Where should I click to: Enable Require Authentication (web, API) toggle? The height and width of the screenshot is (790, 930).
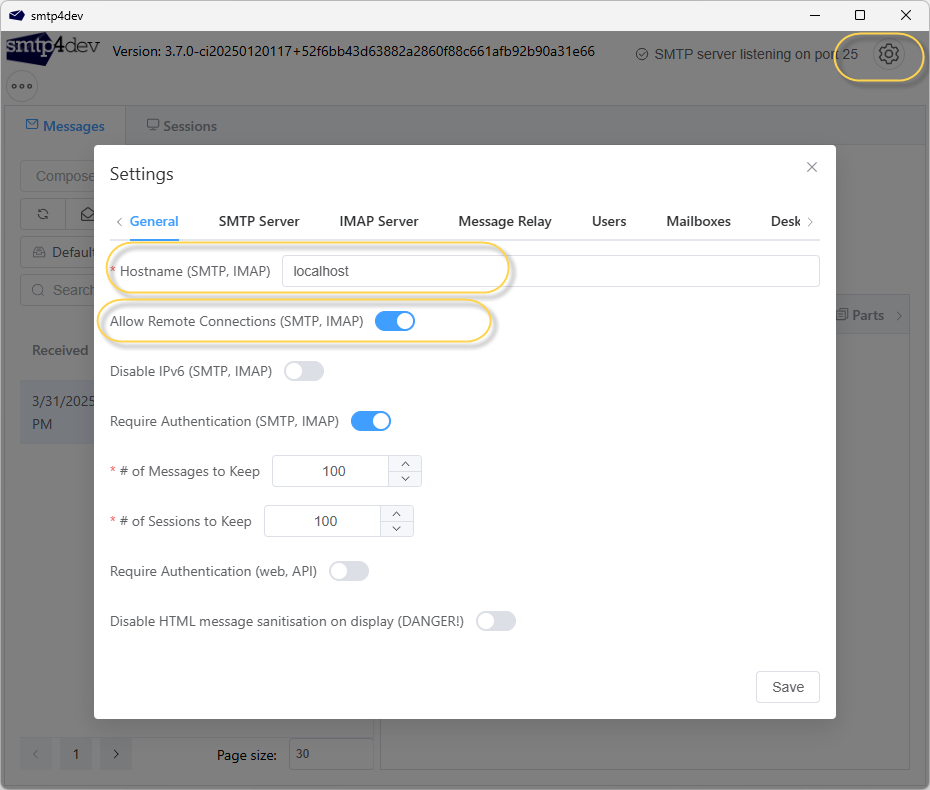(349, 571)
